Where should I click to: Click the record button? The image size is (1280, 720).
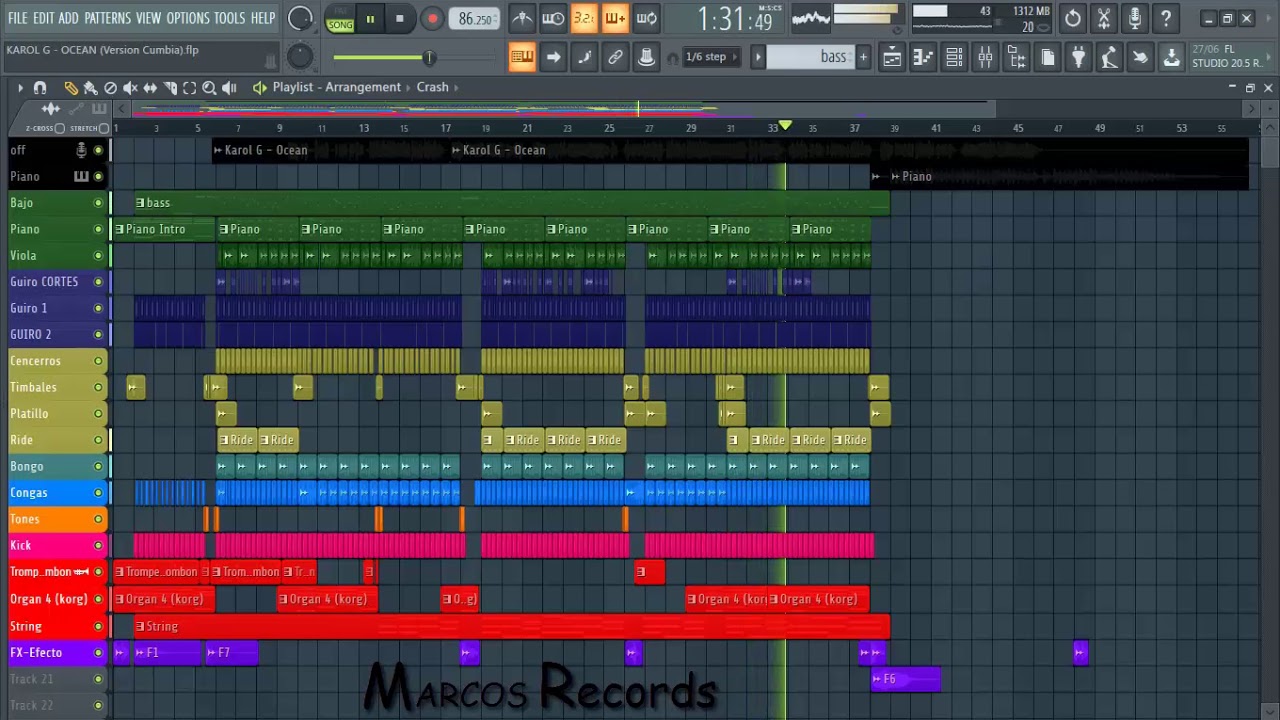pyautogui.click(x=432, y=19)
